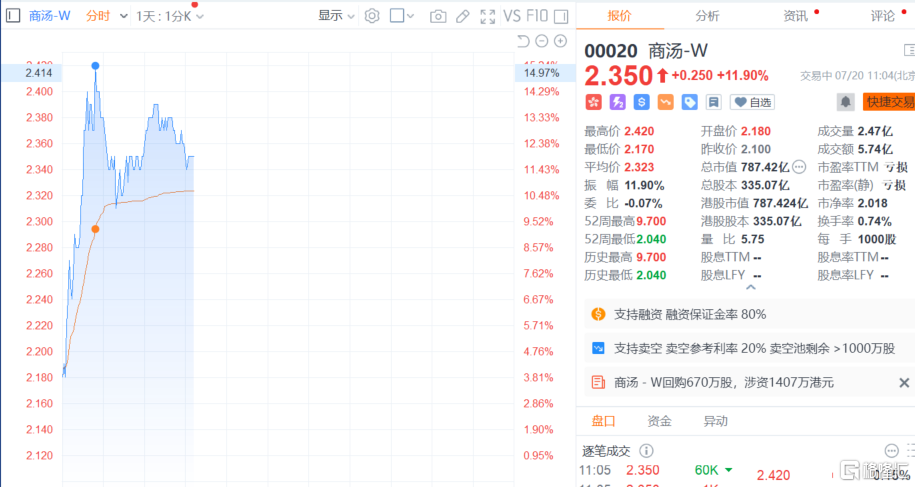Open the 显示 display dropdown

[x=336, y=16]
